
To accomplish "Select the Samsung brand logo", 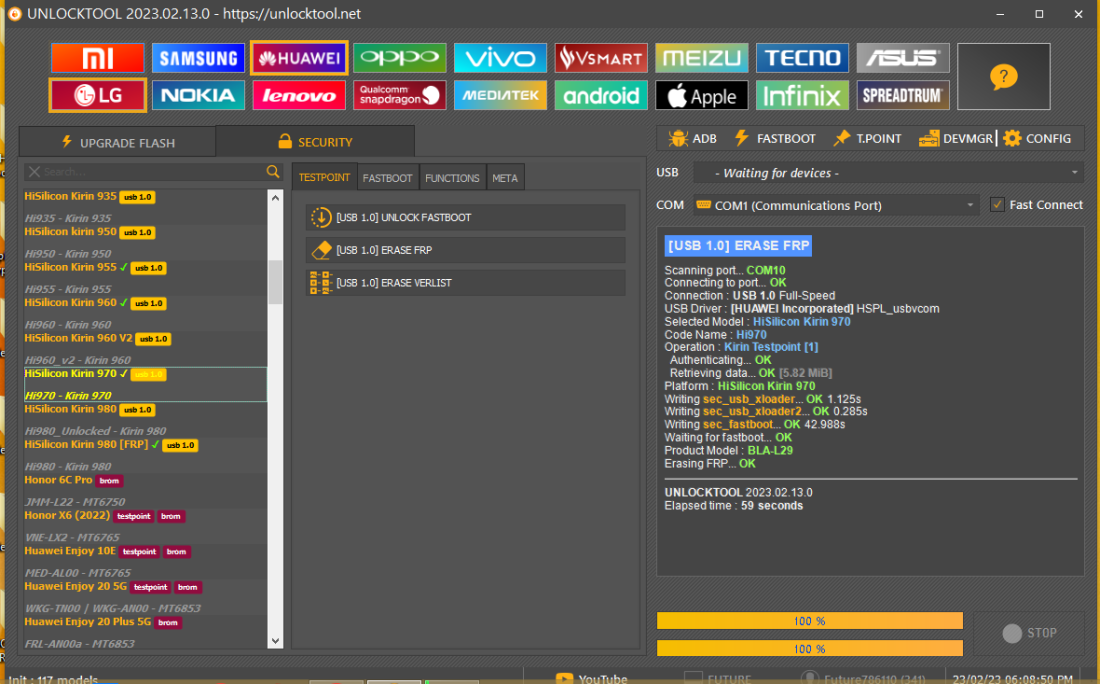I will (x=199, y=58).
